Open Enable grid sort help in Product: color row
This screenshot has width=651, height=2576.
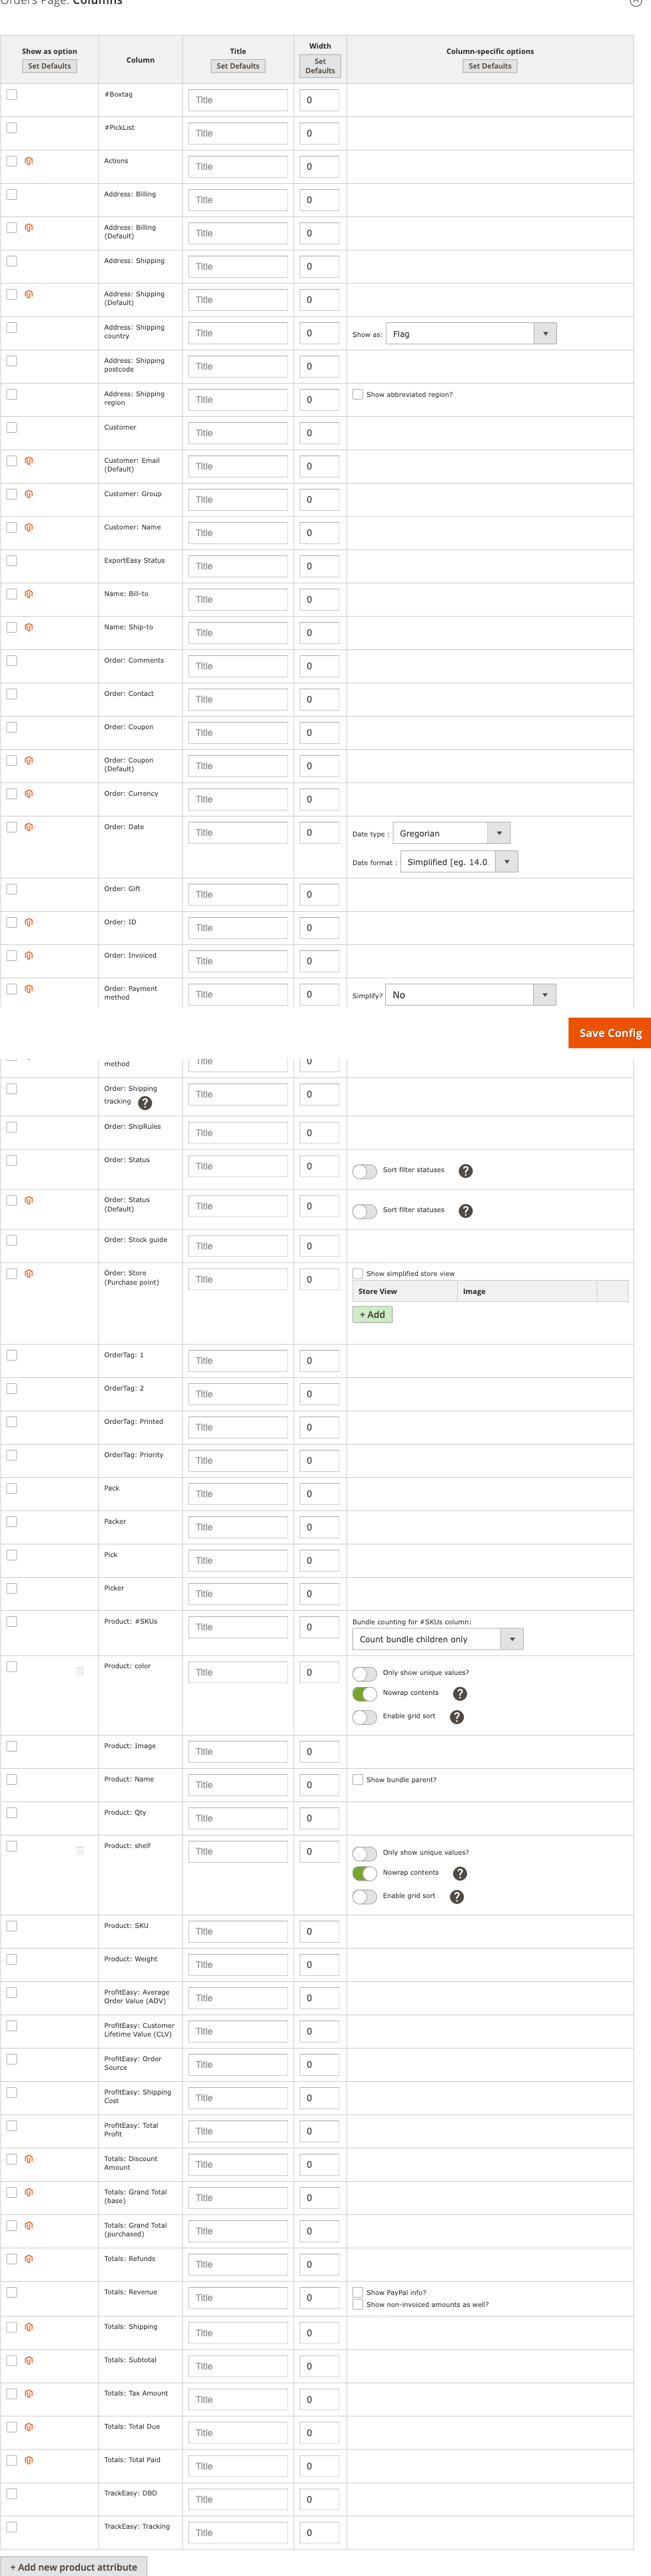(457, 1717)
